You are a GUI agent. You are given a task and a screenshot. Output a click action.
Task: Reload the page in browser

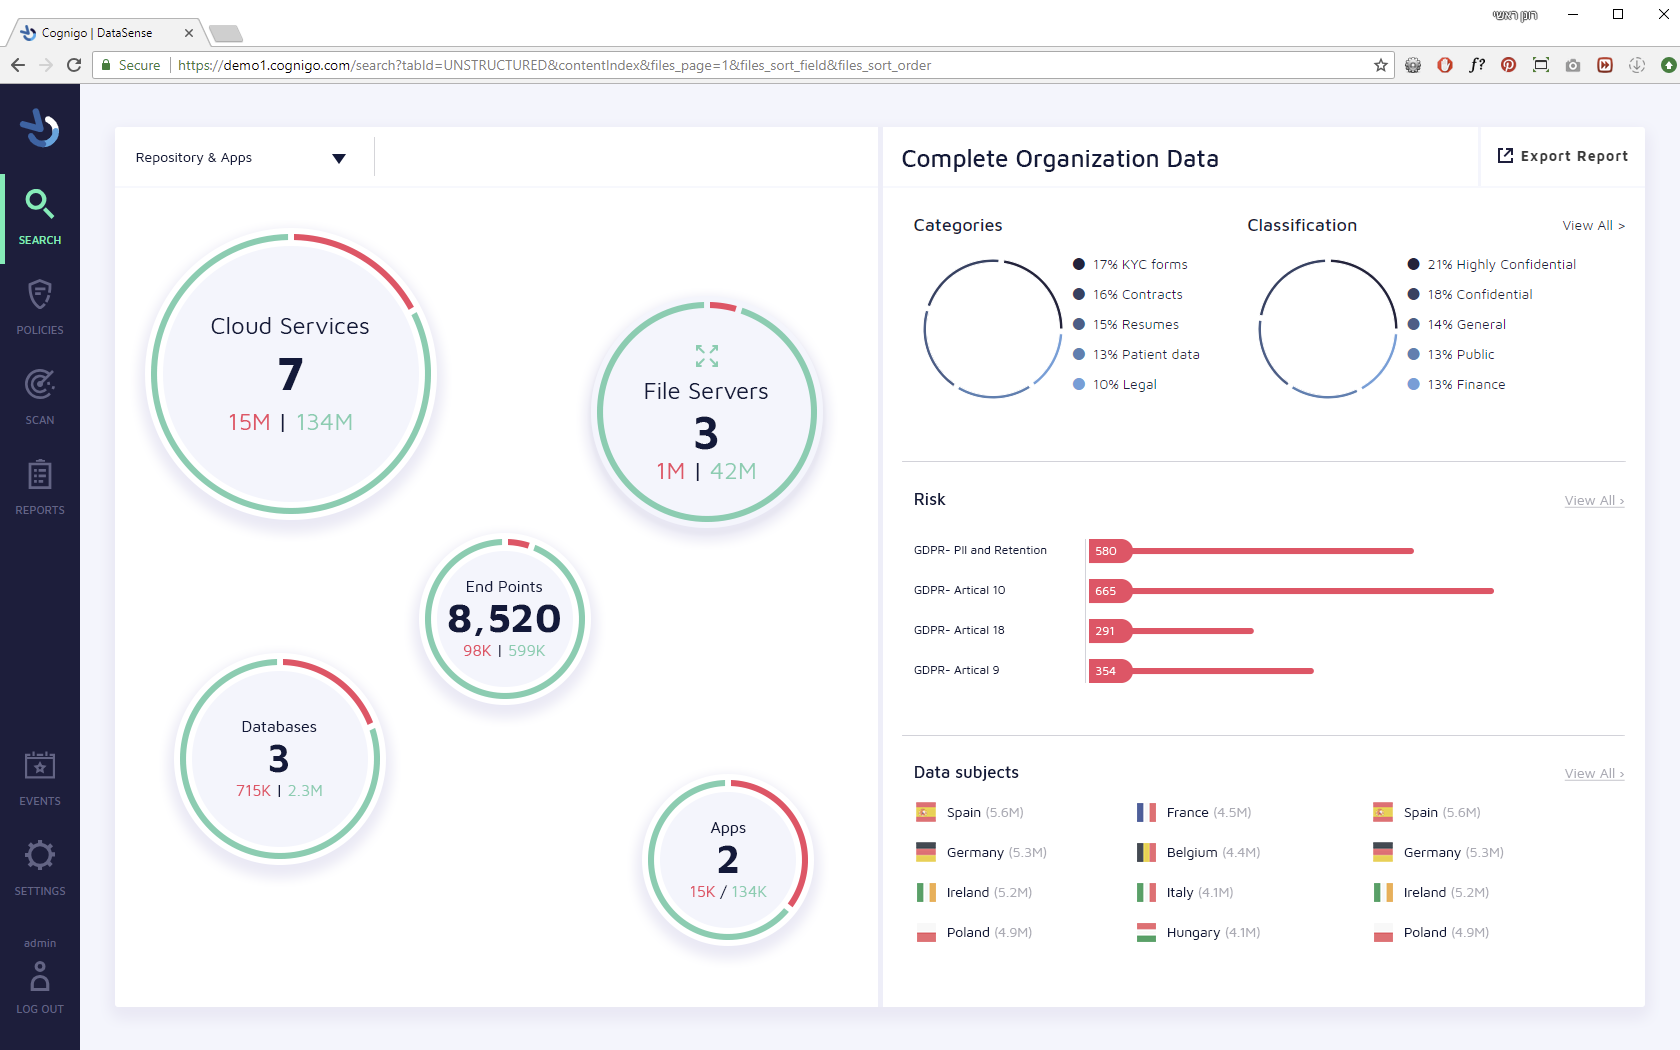point(73,65)
